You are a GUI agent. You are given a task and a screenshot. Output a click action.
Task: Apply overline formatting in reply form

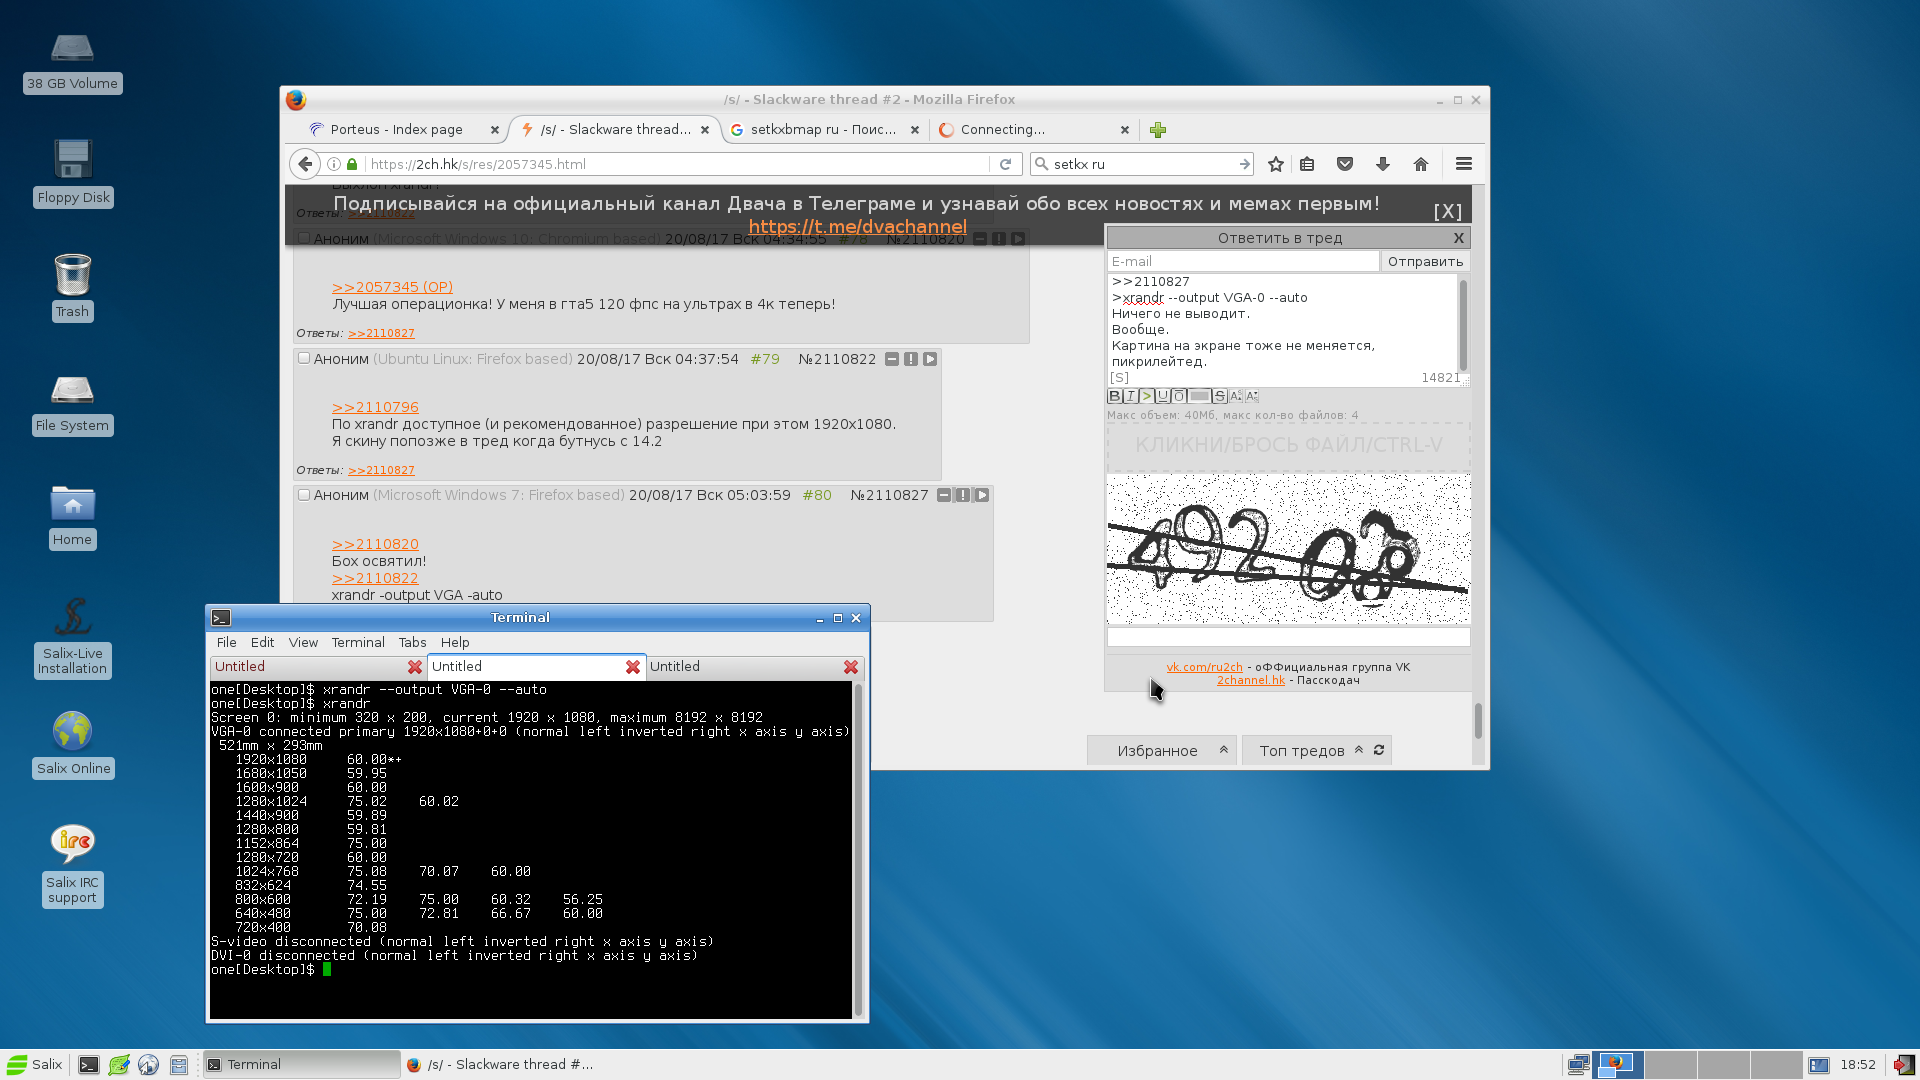pos(1179,396)
